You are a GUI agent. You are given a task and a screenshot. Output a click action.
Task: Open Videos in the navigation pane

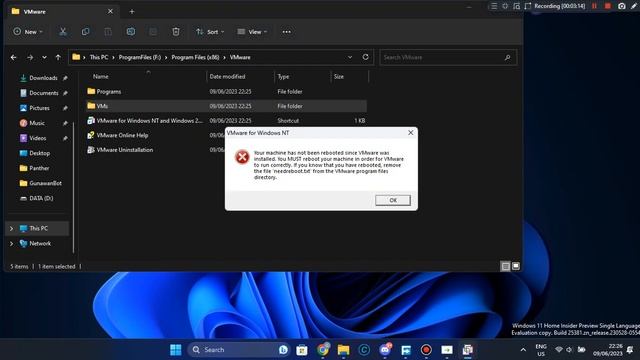coord(38,138)
